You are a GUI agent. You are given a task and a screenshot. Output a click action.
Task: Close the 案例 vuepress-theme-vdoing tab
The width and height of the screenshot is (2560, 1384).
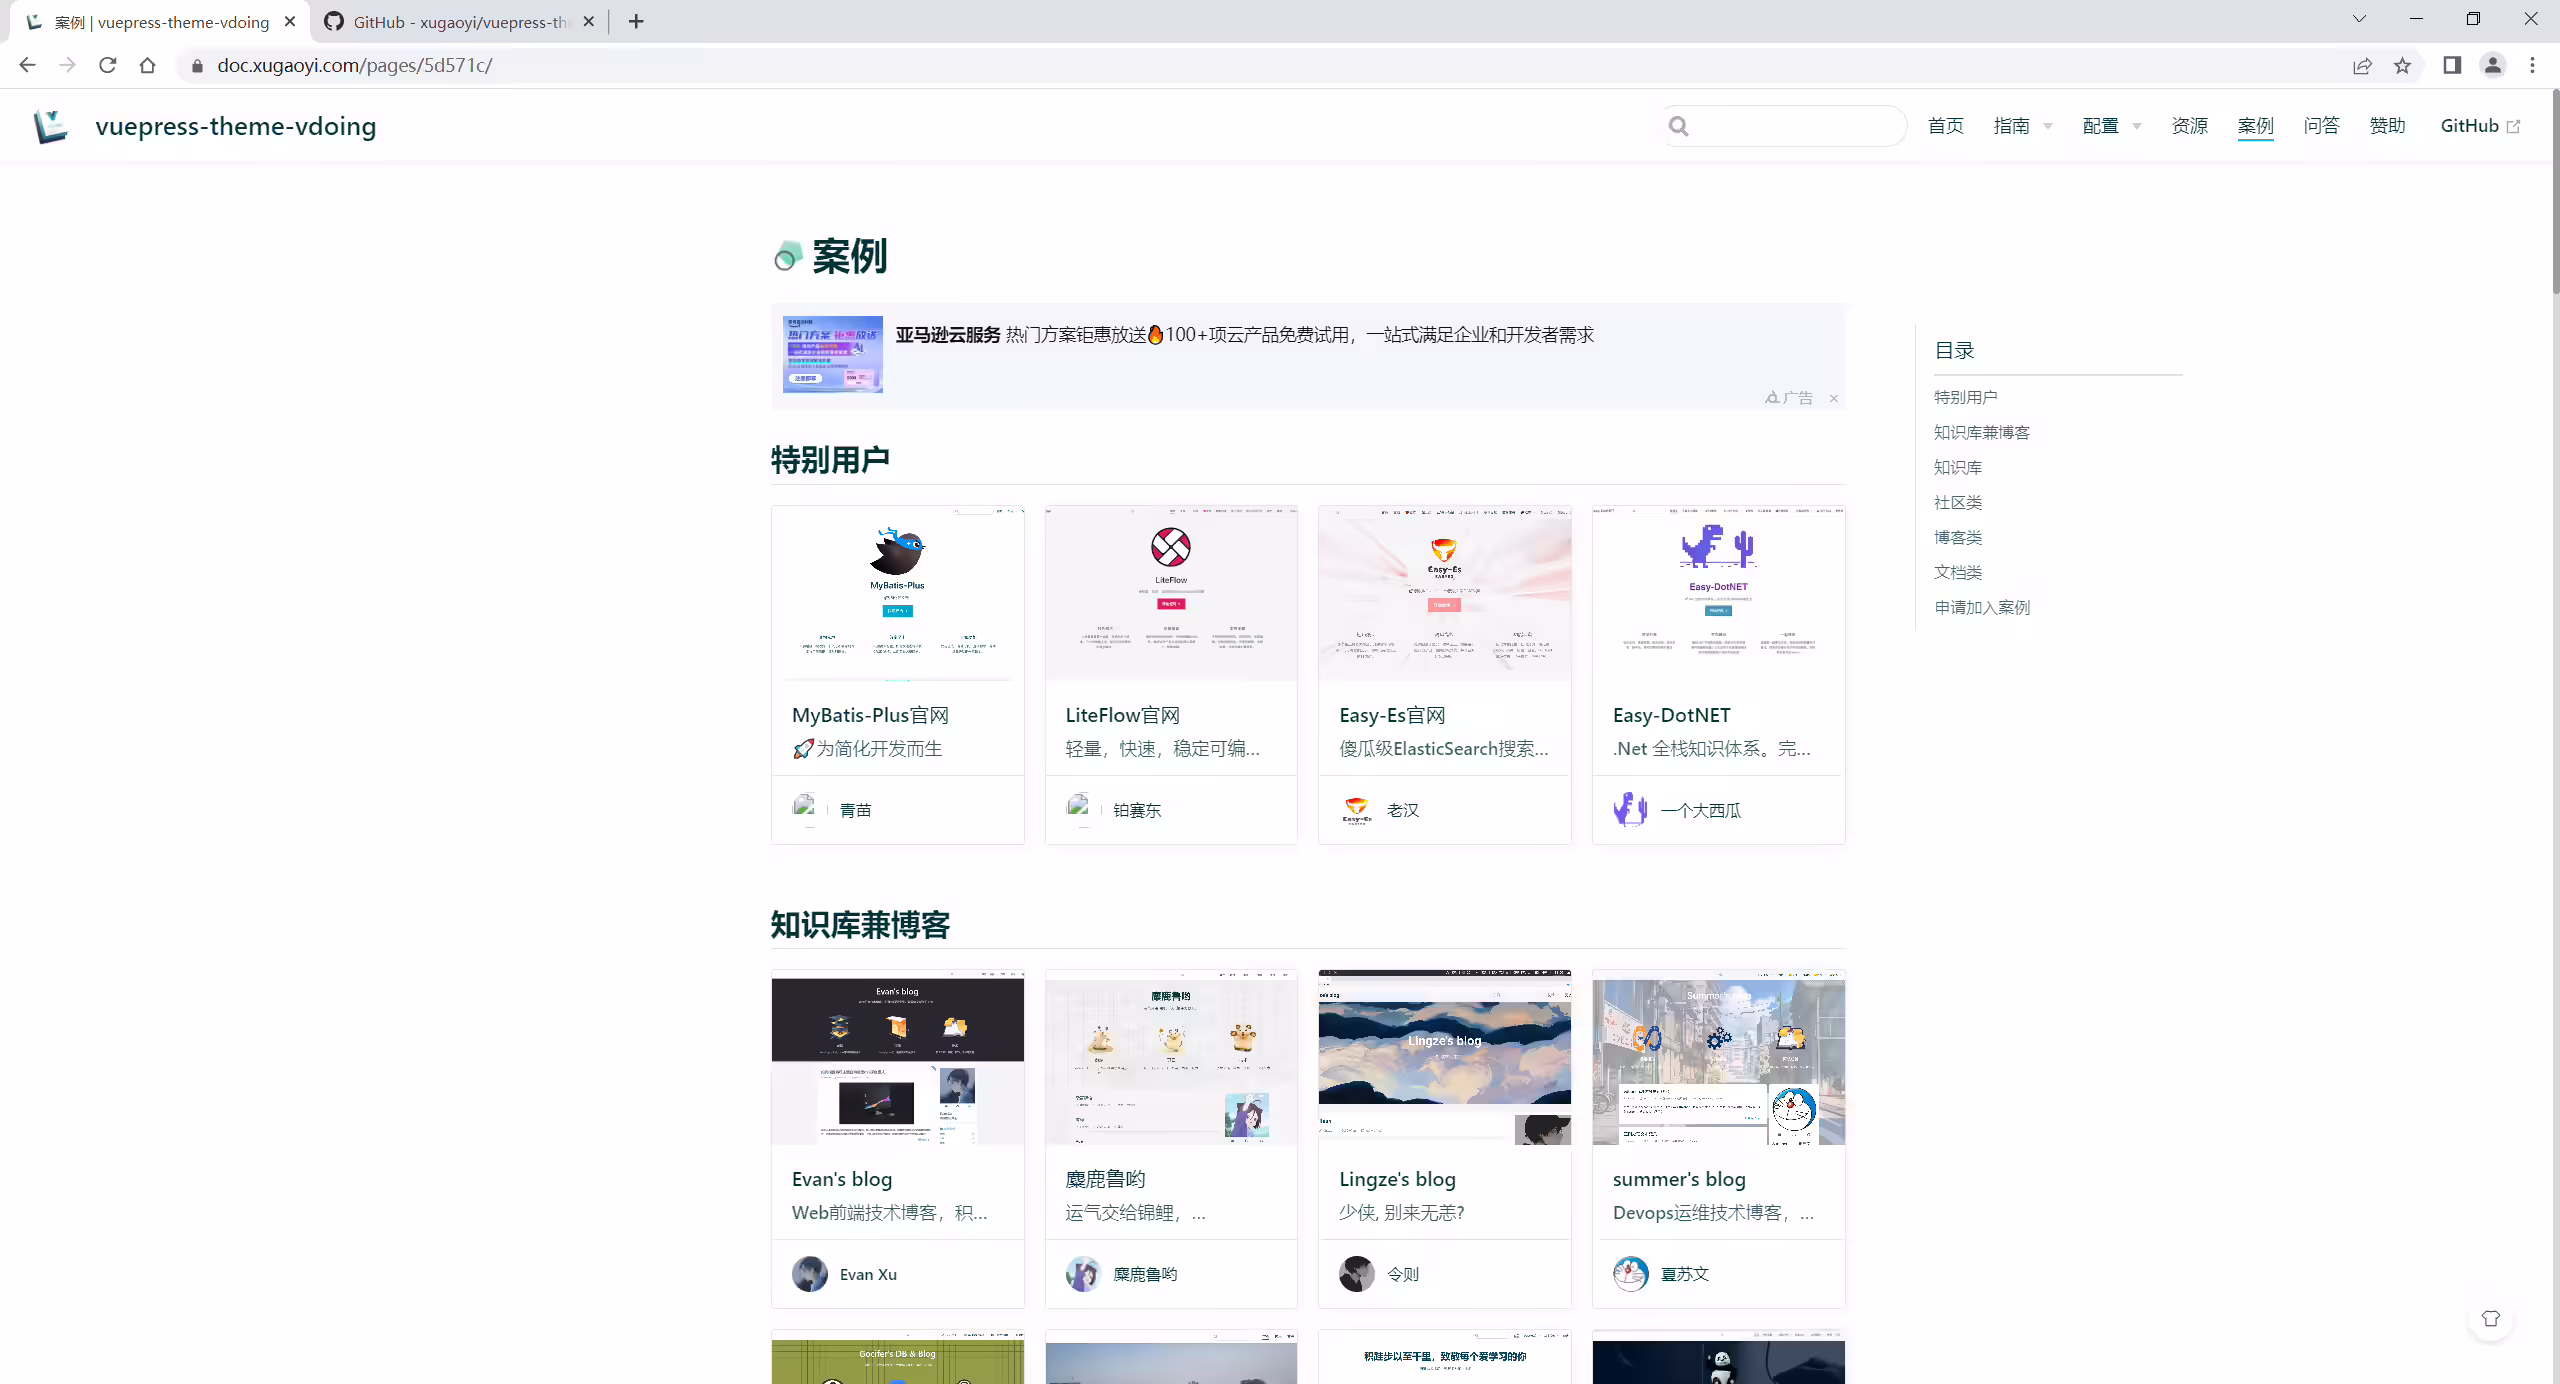coord(290,21)
